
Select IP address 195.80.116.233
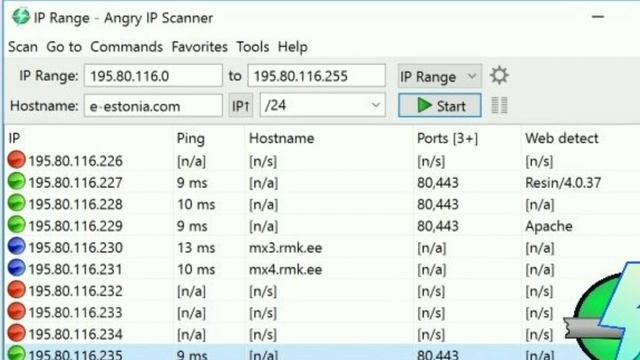pyautogui.click(x=76, y=312)
